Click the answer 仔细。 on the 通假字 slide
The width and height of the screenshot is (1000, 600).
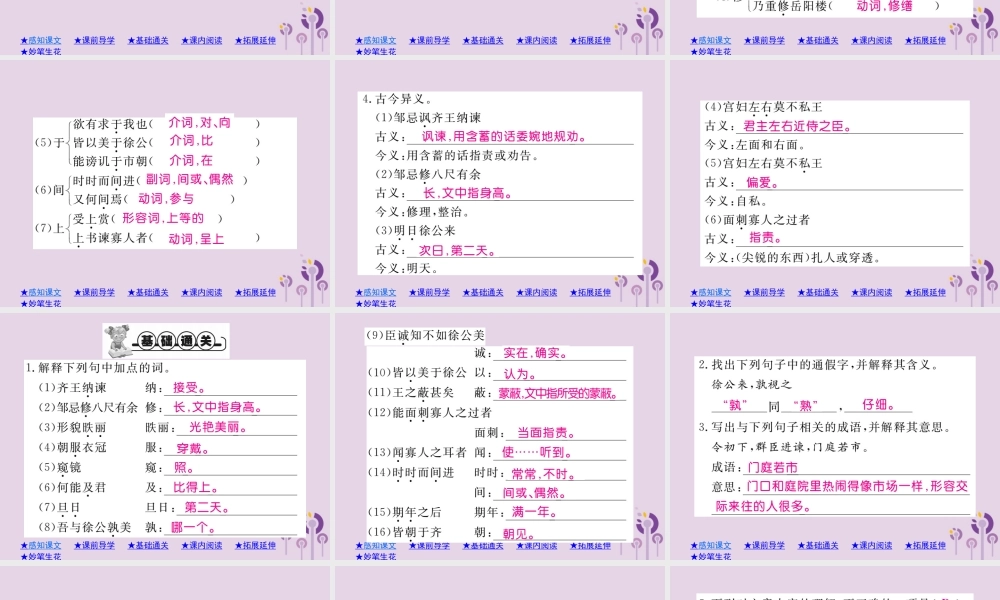[878, 405]
